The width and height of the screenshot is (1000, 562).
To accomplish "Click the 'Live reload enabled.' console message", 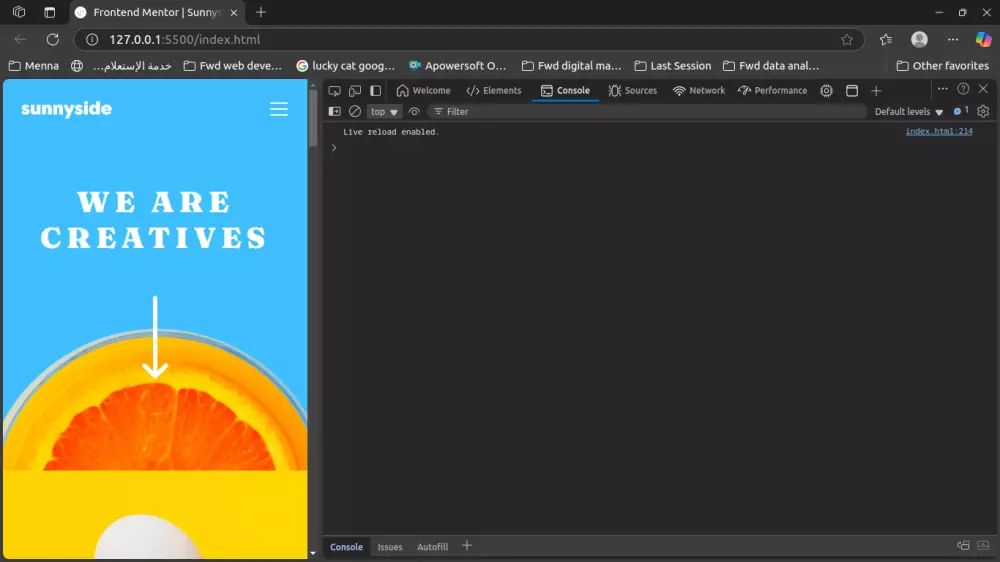I will coord(391,132).
